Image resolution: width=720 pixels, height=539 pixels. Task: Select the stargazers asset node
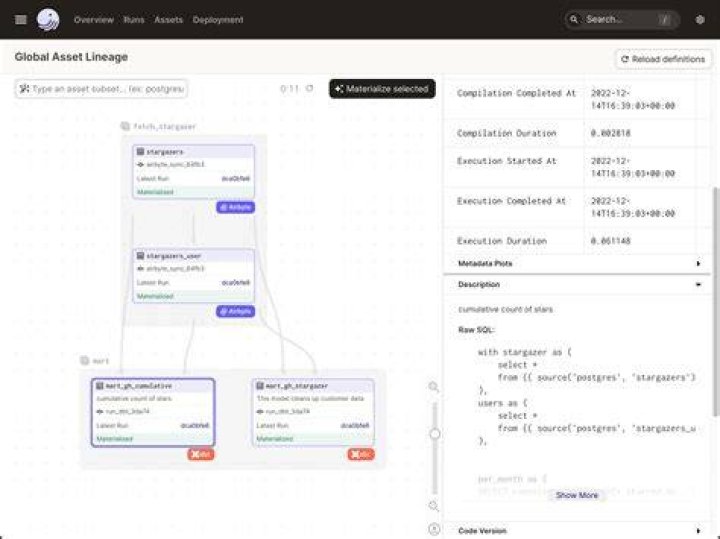(193, 172)
